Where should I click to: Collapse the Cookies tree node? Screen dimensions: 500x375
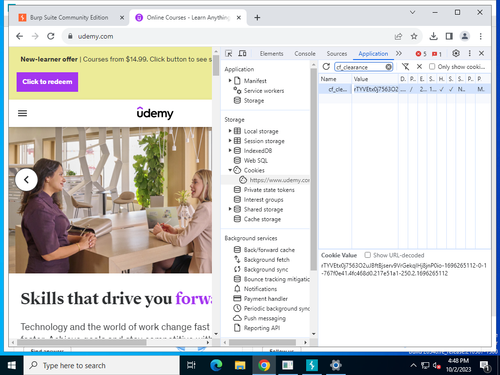point(230,170)
